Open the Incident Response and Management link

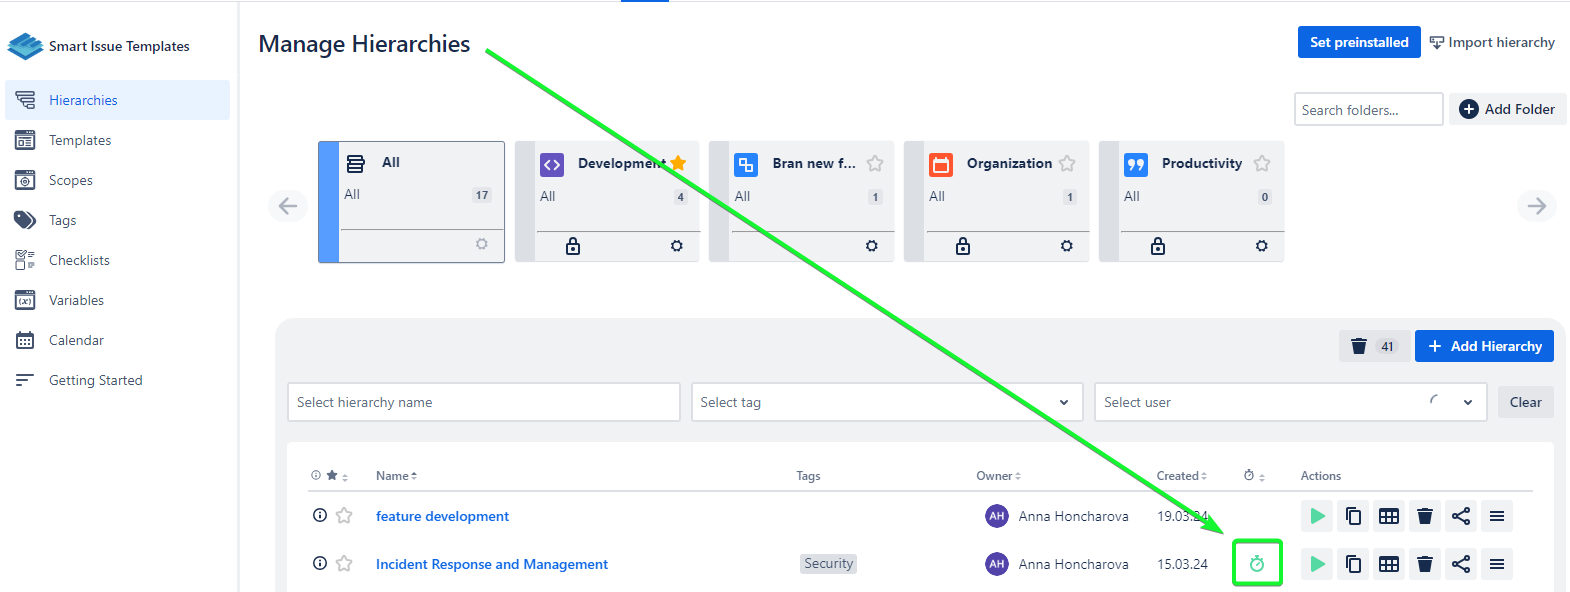pyautogui.click(x=491, y=564)
